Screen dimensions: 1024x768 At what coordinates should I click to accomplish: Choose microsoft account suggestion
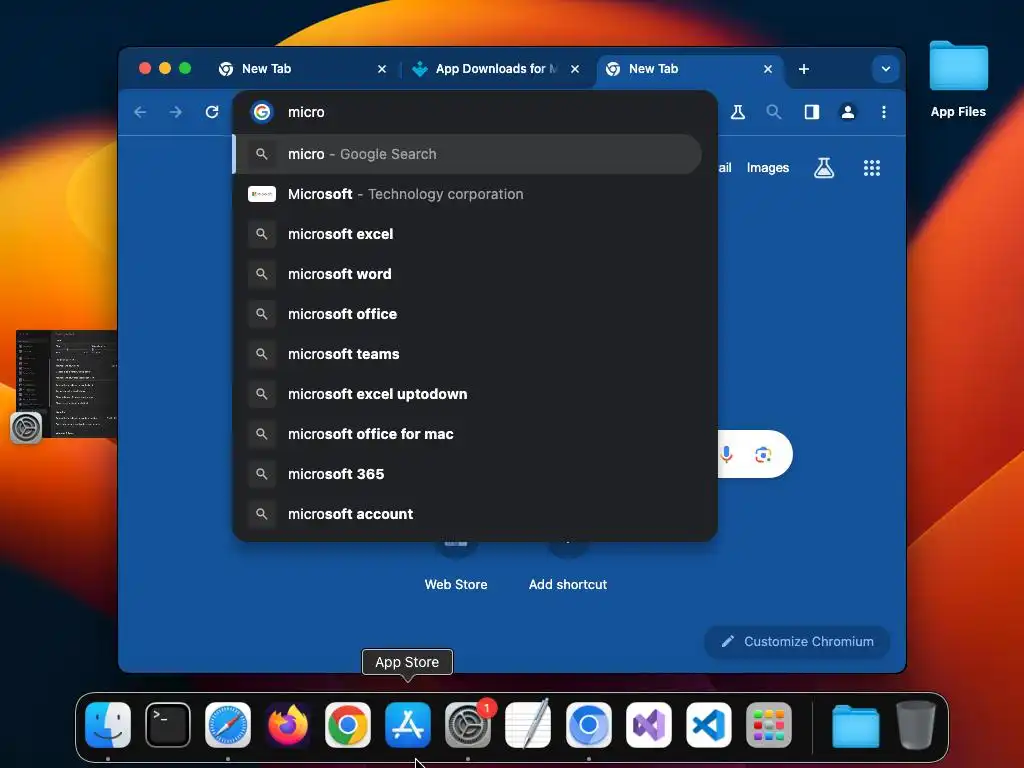pos(468,514)
